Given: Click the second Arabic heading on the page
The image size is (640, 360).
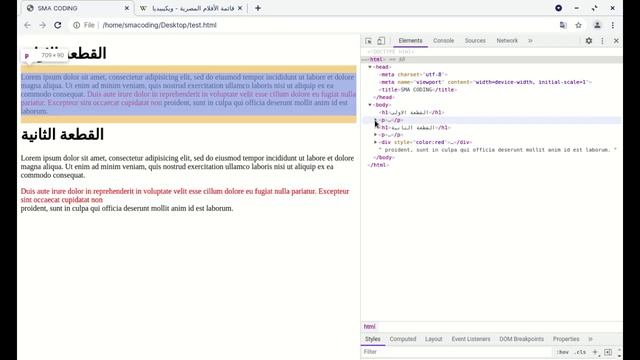Looking at the screenshot, I should (62, 135).
